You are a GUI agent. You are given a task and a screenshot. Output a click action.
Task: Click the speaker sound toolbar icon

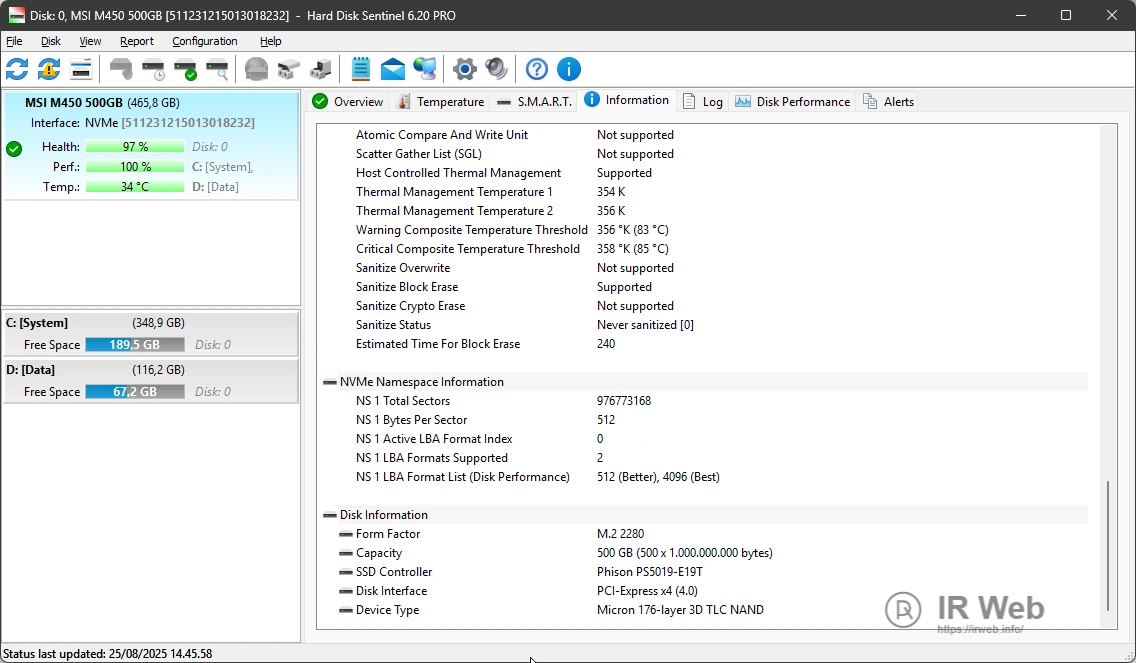[496, 69]
